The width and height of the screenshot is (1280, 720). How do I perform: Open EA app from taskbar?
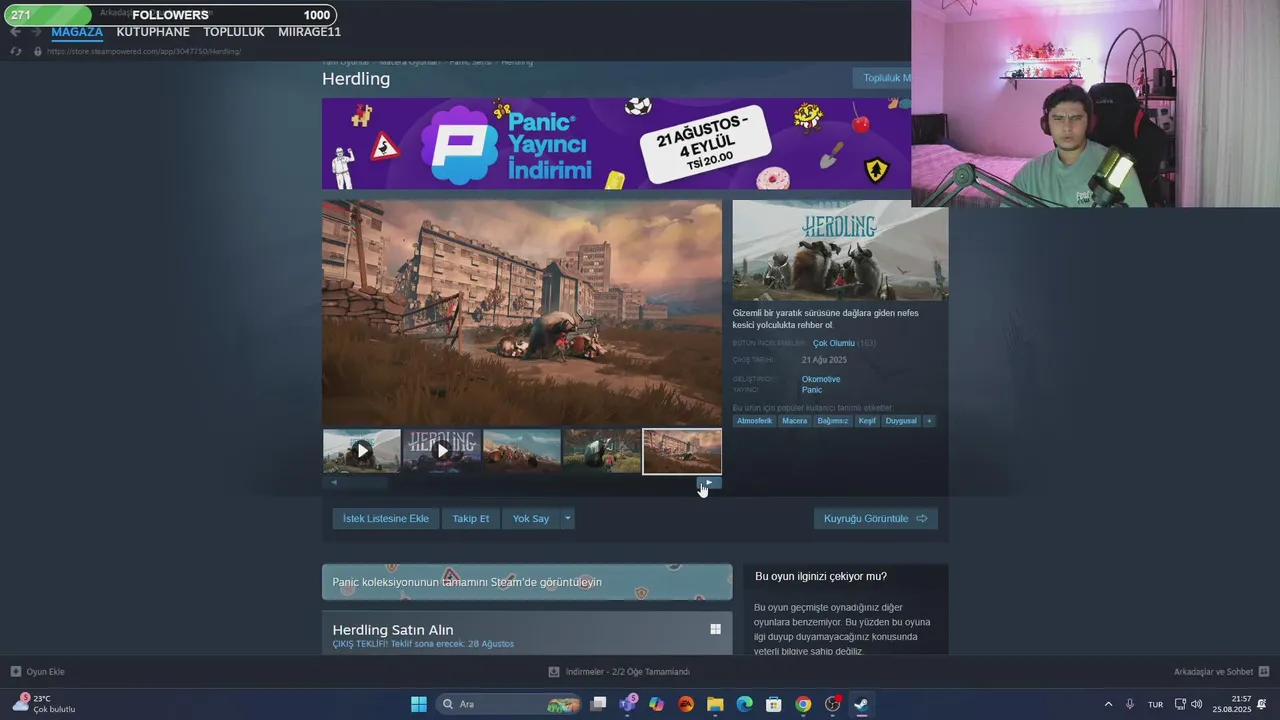point(686,704)
